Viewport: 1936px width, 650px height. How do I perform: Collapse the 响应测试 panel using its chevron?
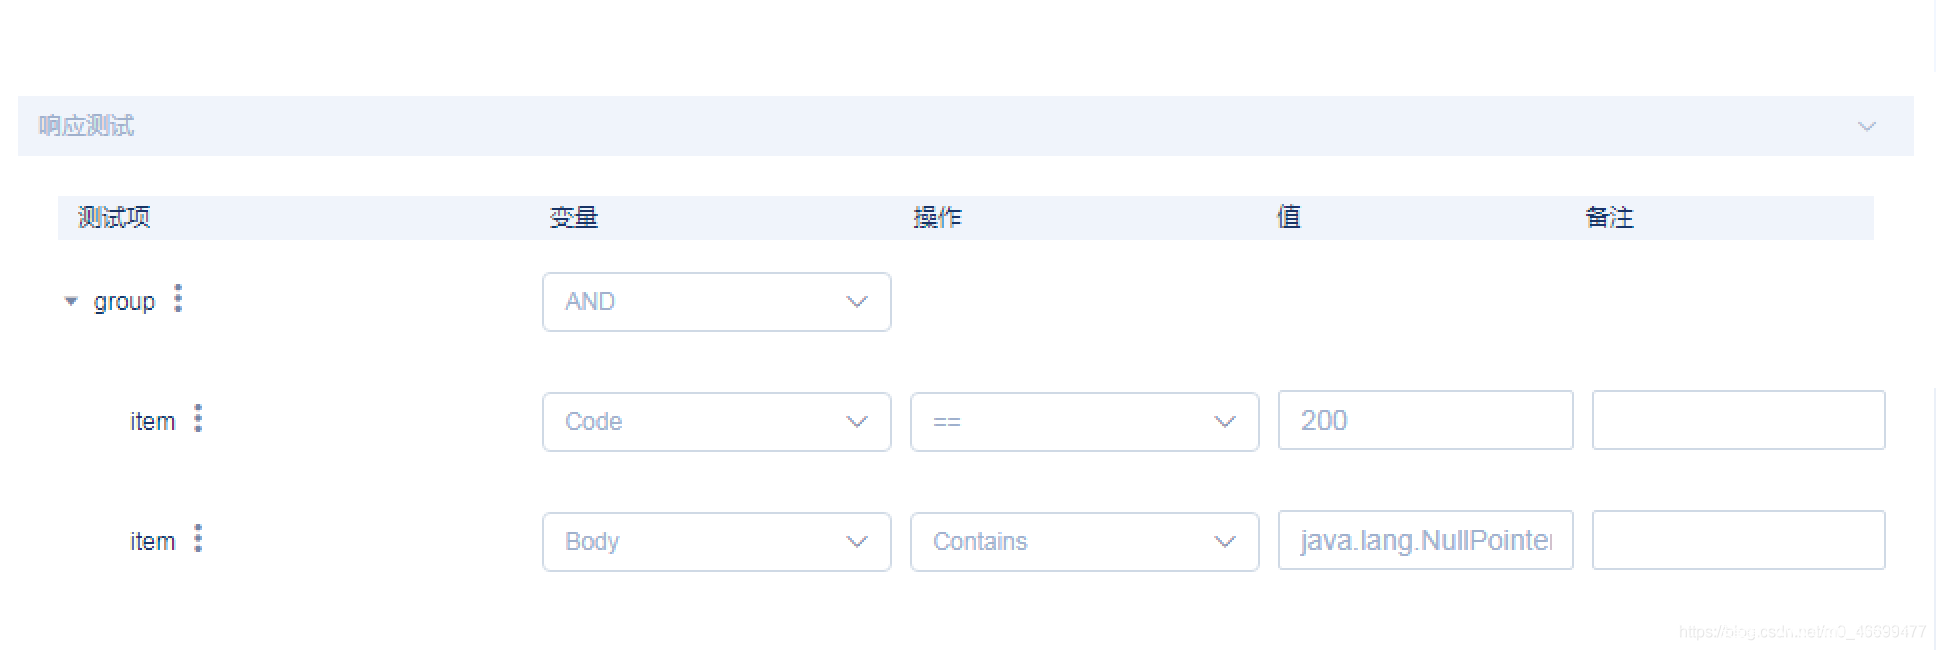[1866, 126]
